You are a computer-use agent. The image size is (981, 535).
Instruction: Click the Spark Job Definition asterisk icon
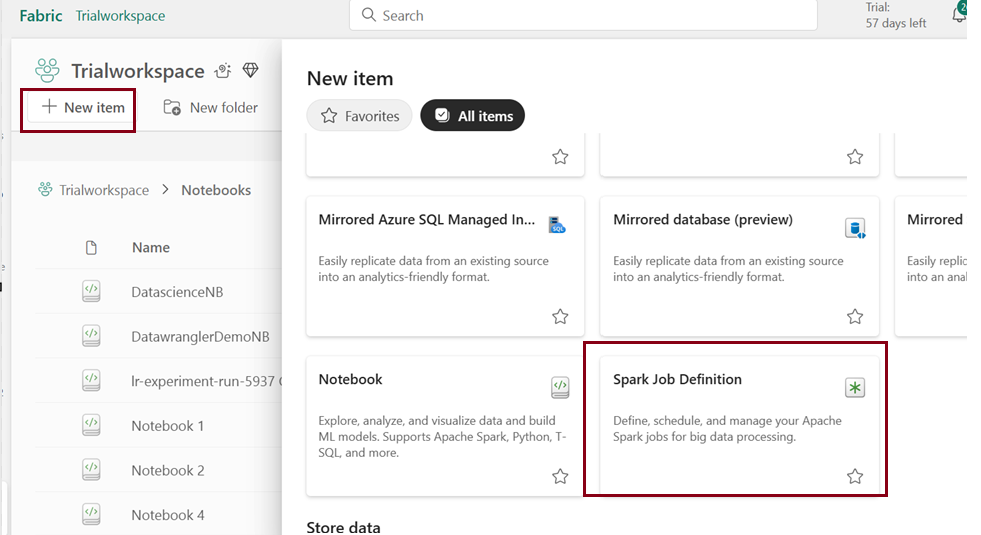tap(854, 388)
